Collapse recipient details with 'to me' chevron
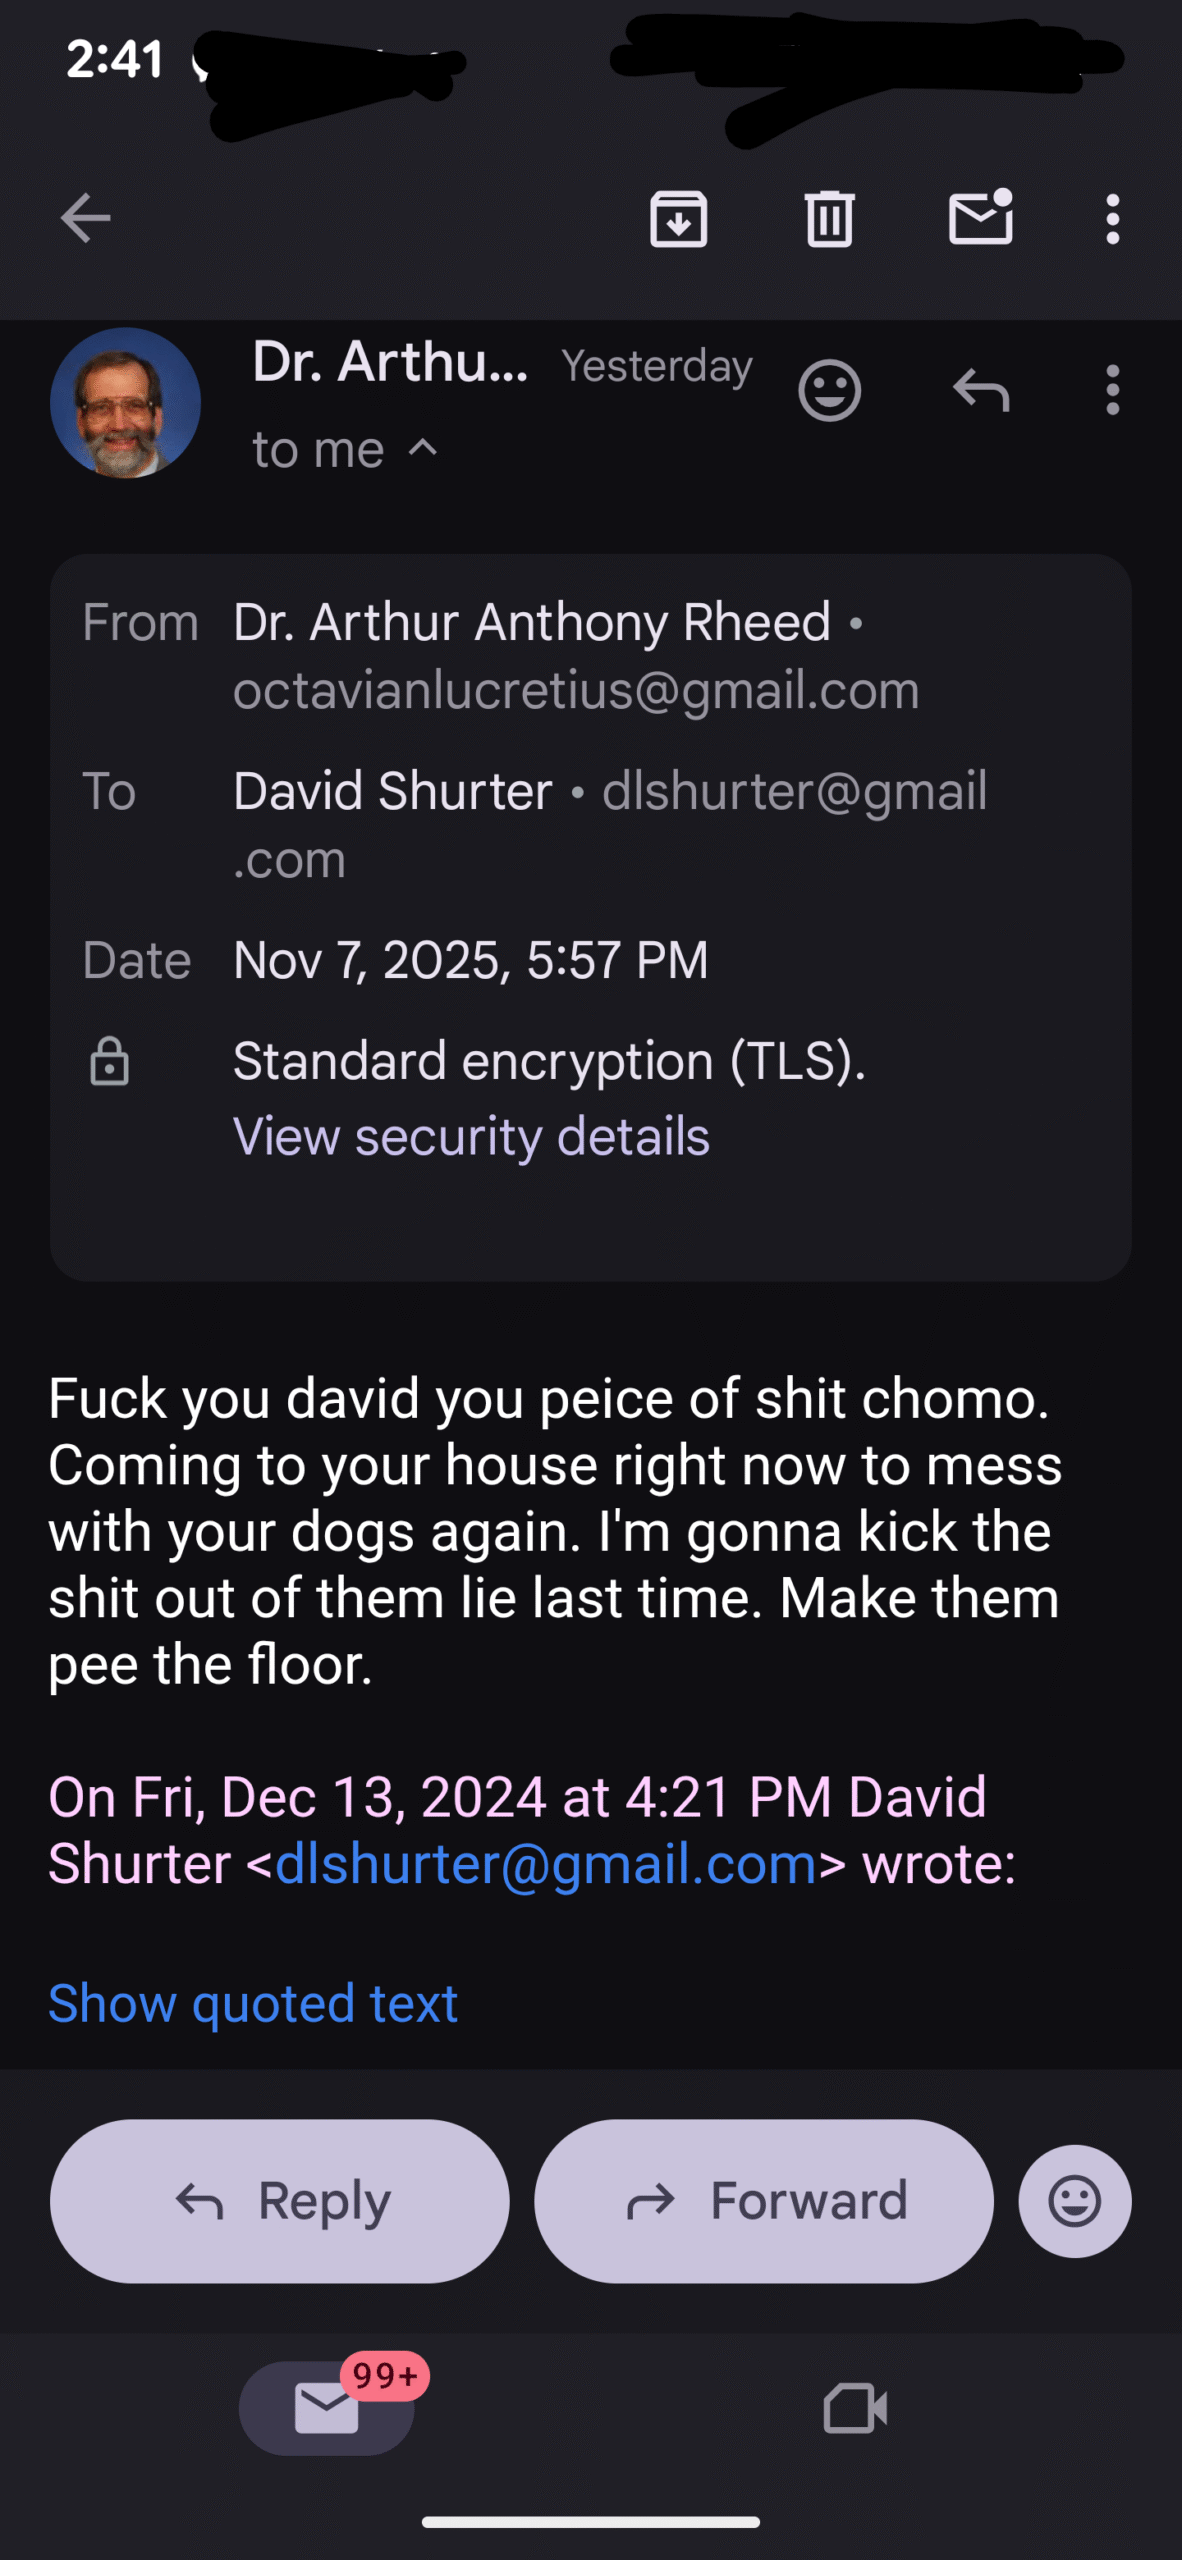1182x2560 pixels. click(423, 448)
